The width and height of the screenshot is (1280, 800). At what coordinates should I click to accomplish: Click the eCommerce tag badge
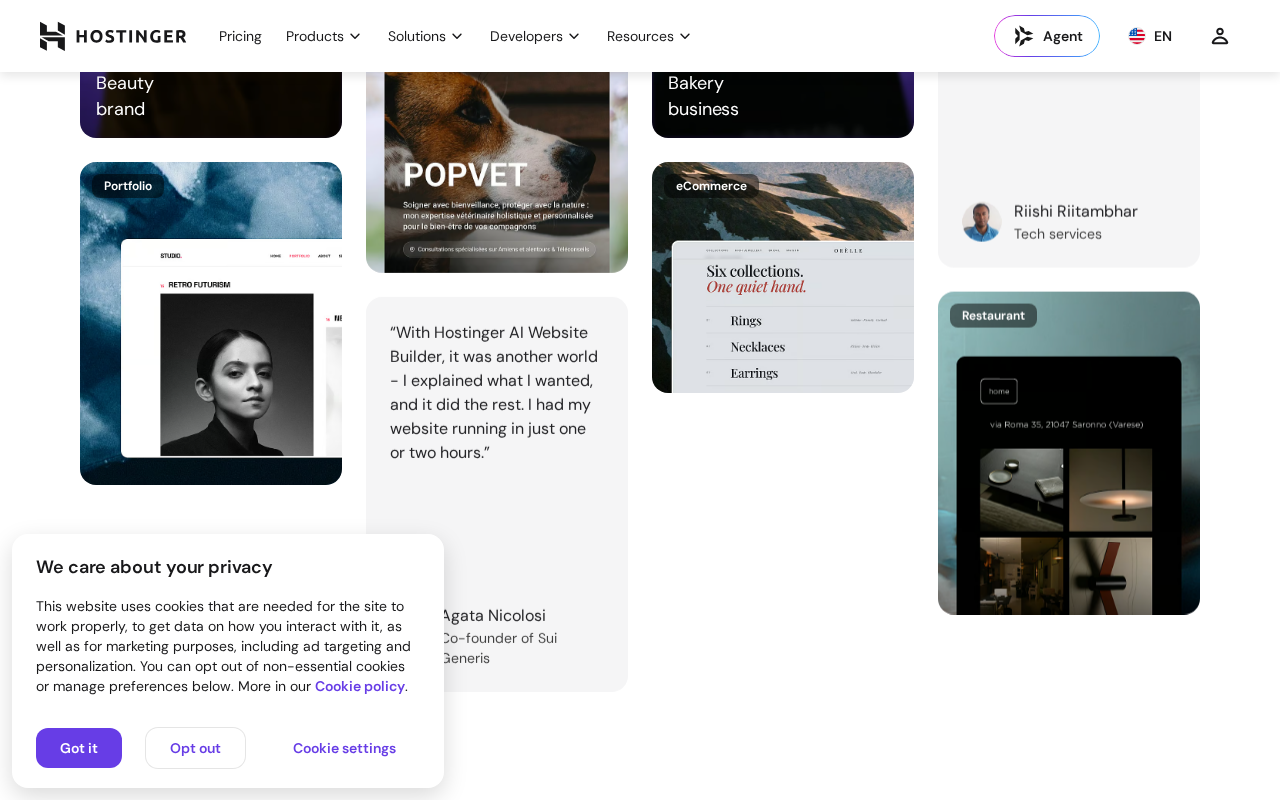711,186
